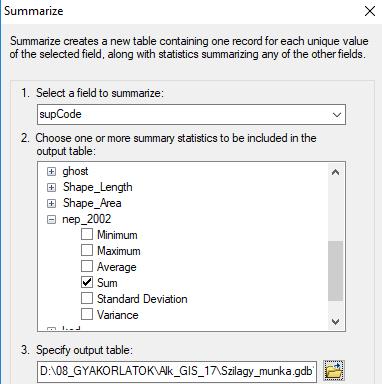382x384 pixels.
Task: Check the Average statistic
Action: 87,266
